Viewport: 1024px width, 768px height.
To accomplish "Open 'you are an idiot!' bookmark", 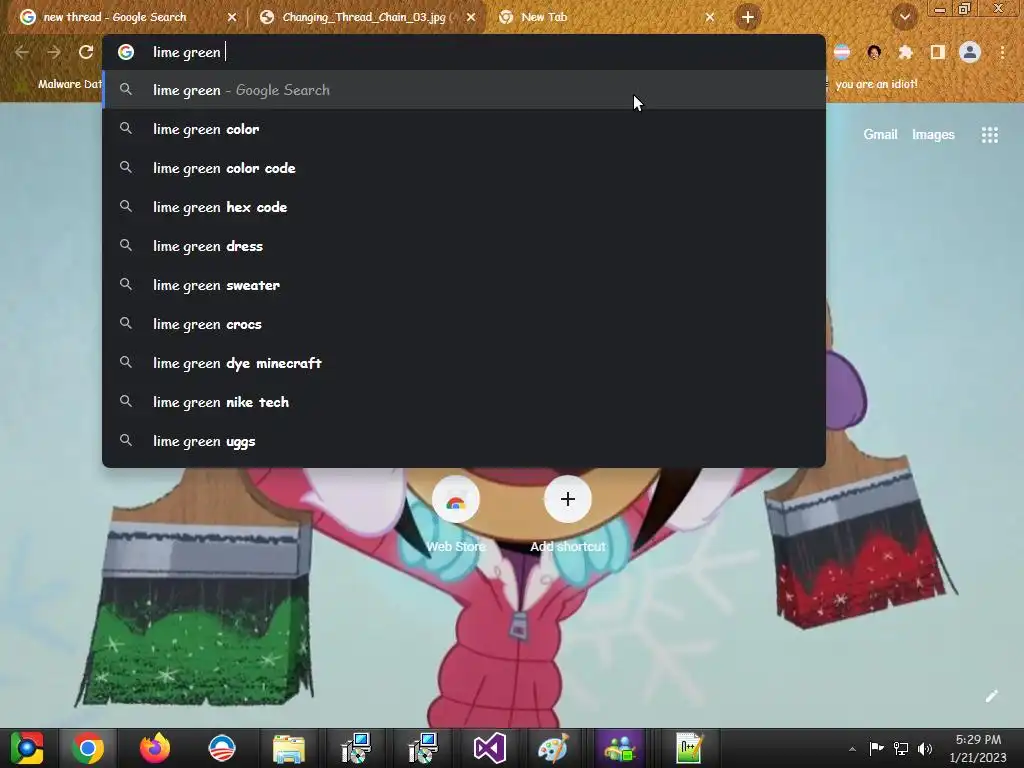I will pyautogui.click(x=876, y=84).
